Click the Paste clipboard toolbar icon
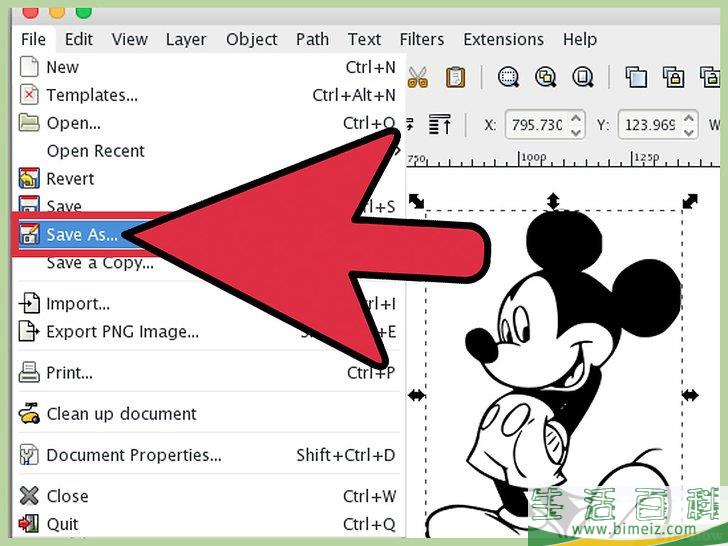 click(455, 78)
